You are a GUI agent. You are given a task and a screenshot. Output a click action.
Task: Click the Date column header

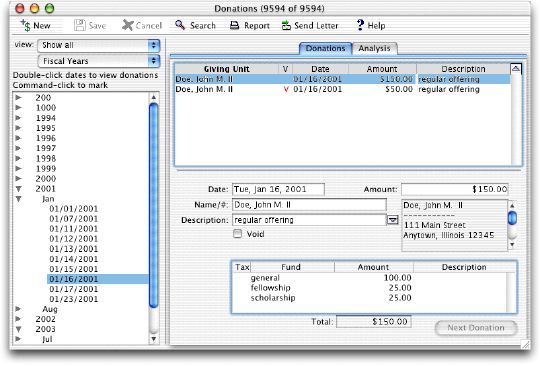[320, 69]
